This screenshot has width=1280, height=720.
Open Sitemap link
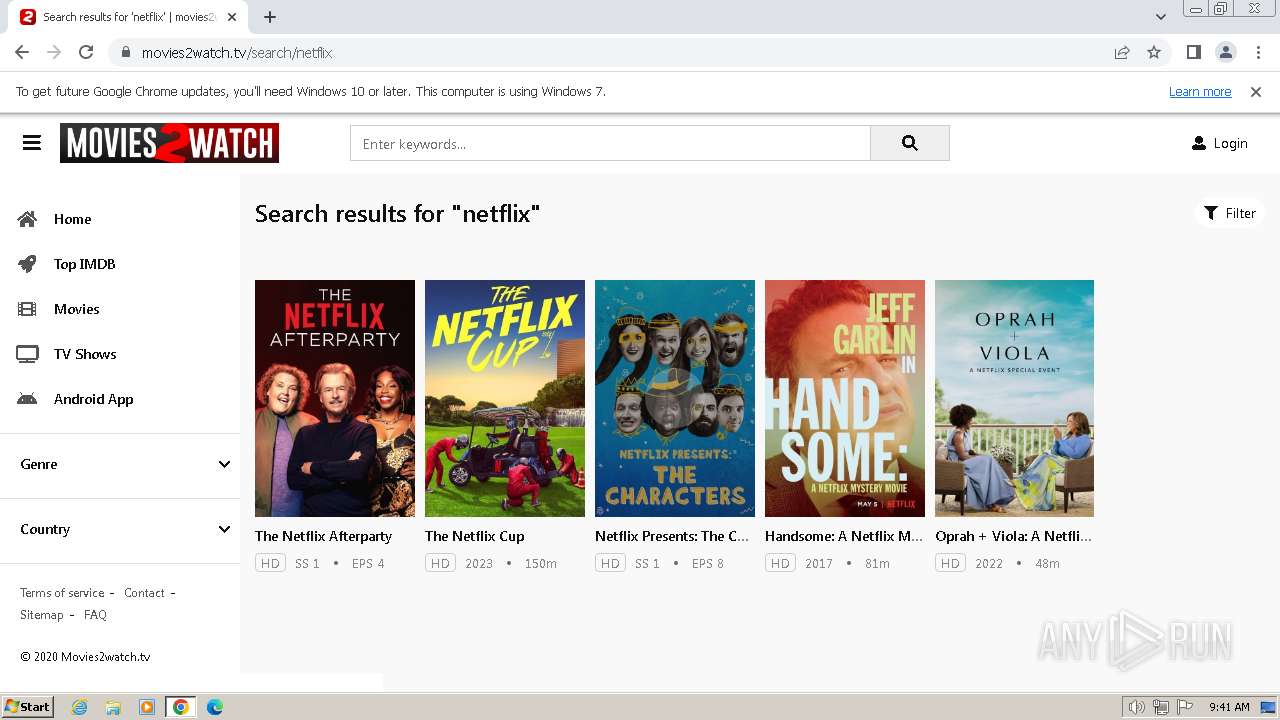point(41,615)
